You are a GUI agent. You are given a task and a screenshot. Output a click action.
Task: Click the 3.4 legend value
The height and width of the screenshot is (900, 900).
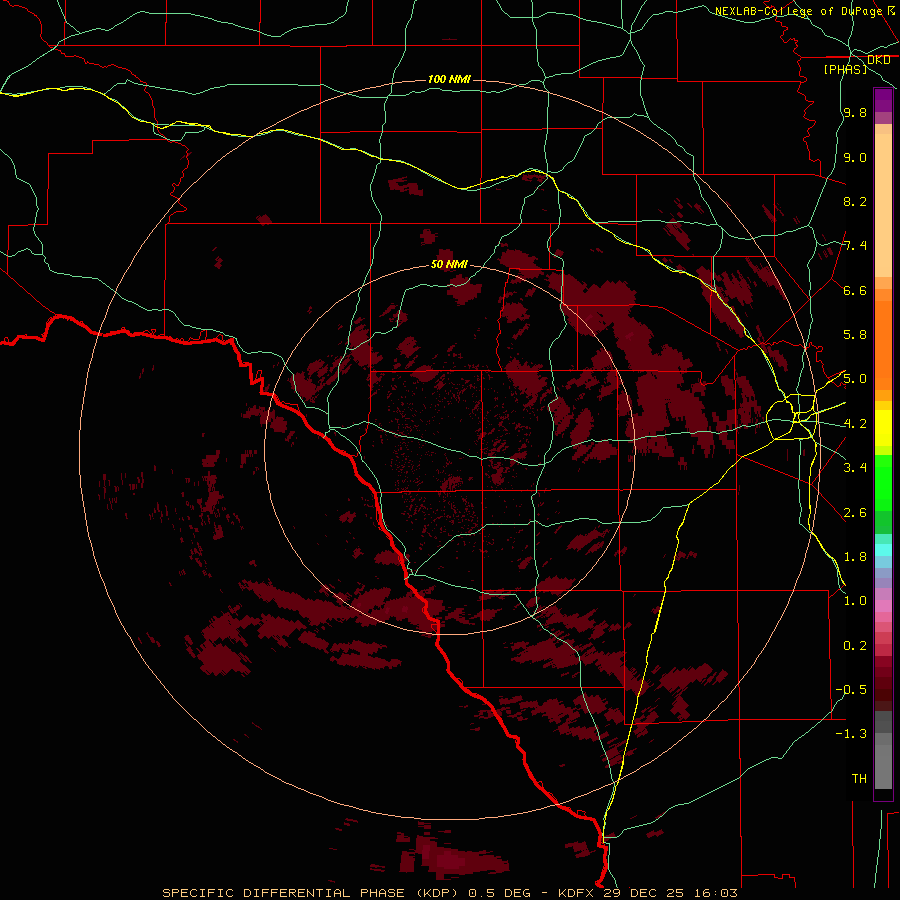click(855, 468)
